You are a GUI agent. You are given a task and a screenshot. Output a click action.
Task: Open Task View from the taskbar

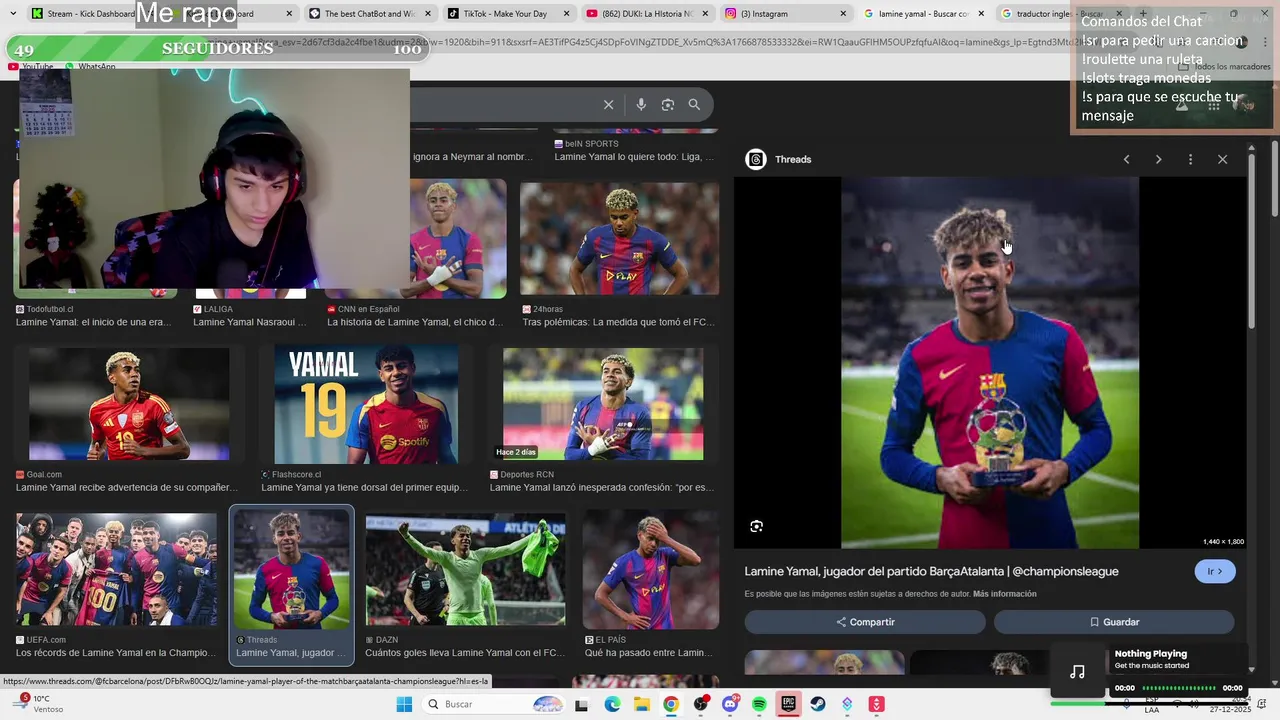tap(581, 705)
